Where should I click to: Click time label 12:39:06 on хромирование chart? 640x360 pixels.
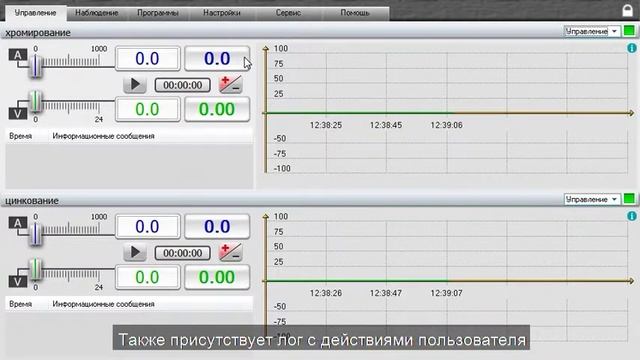[447, 125]
